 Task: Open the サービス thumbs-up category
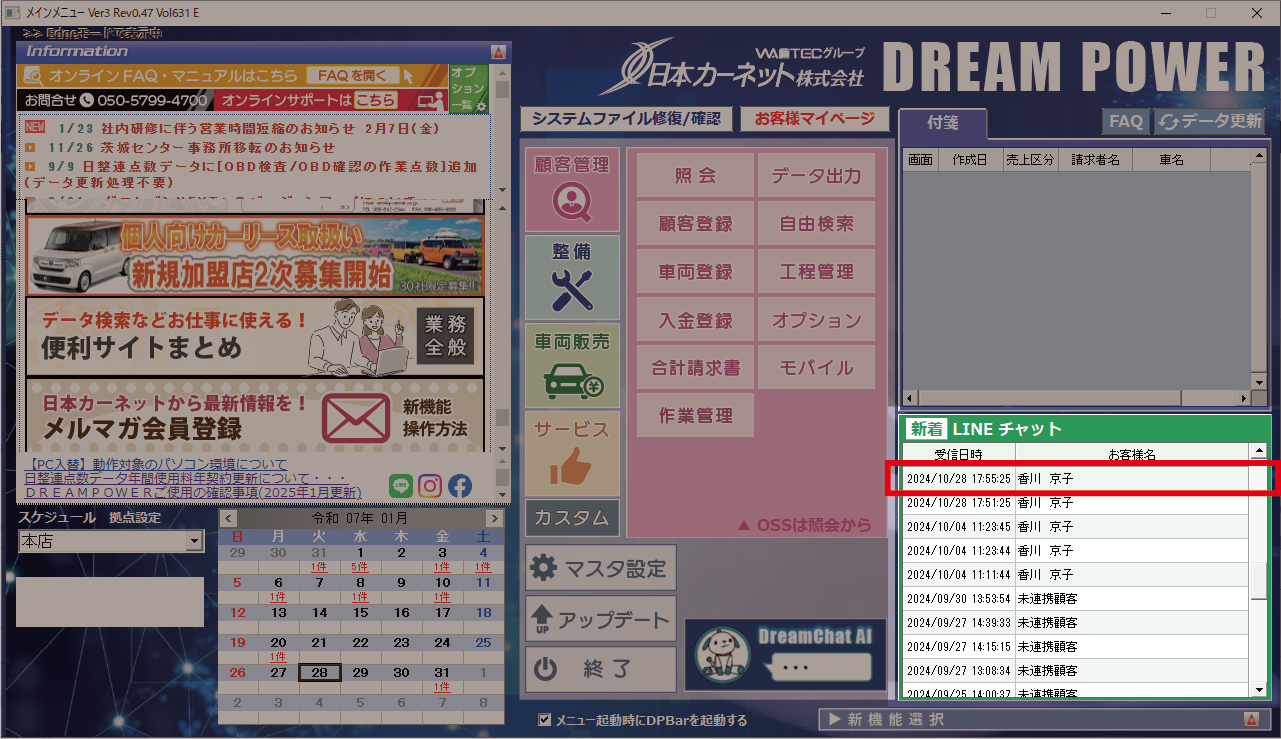coord(572,453)
